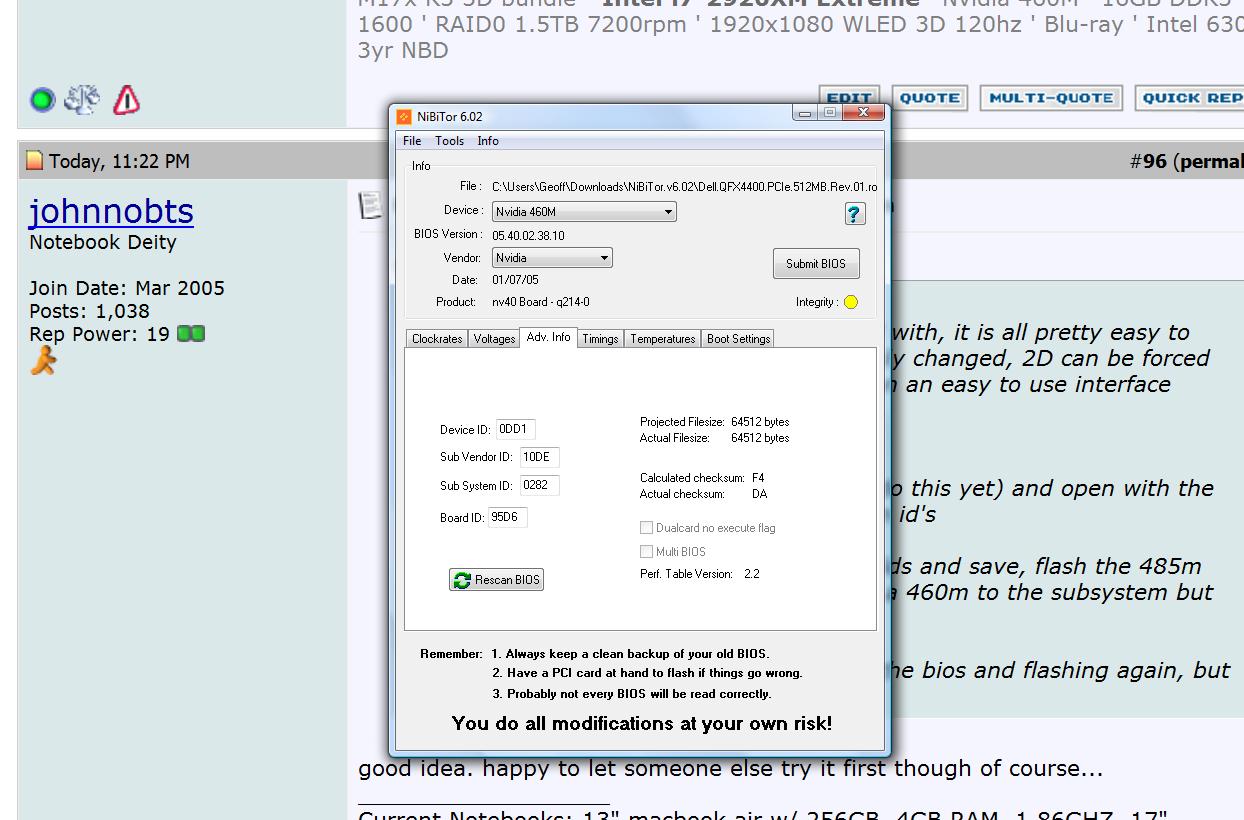Screen dimensions: 1244x820
Task: Click the gray icon between status and report icons
Action: [x=82, y=100]
